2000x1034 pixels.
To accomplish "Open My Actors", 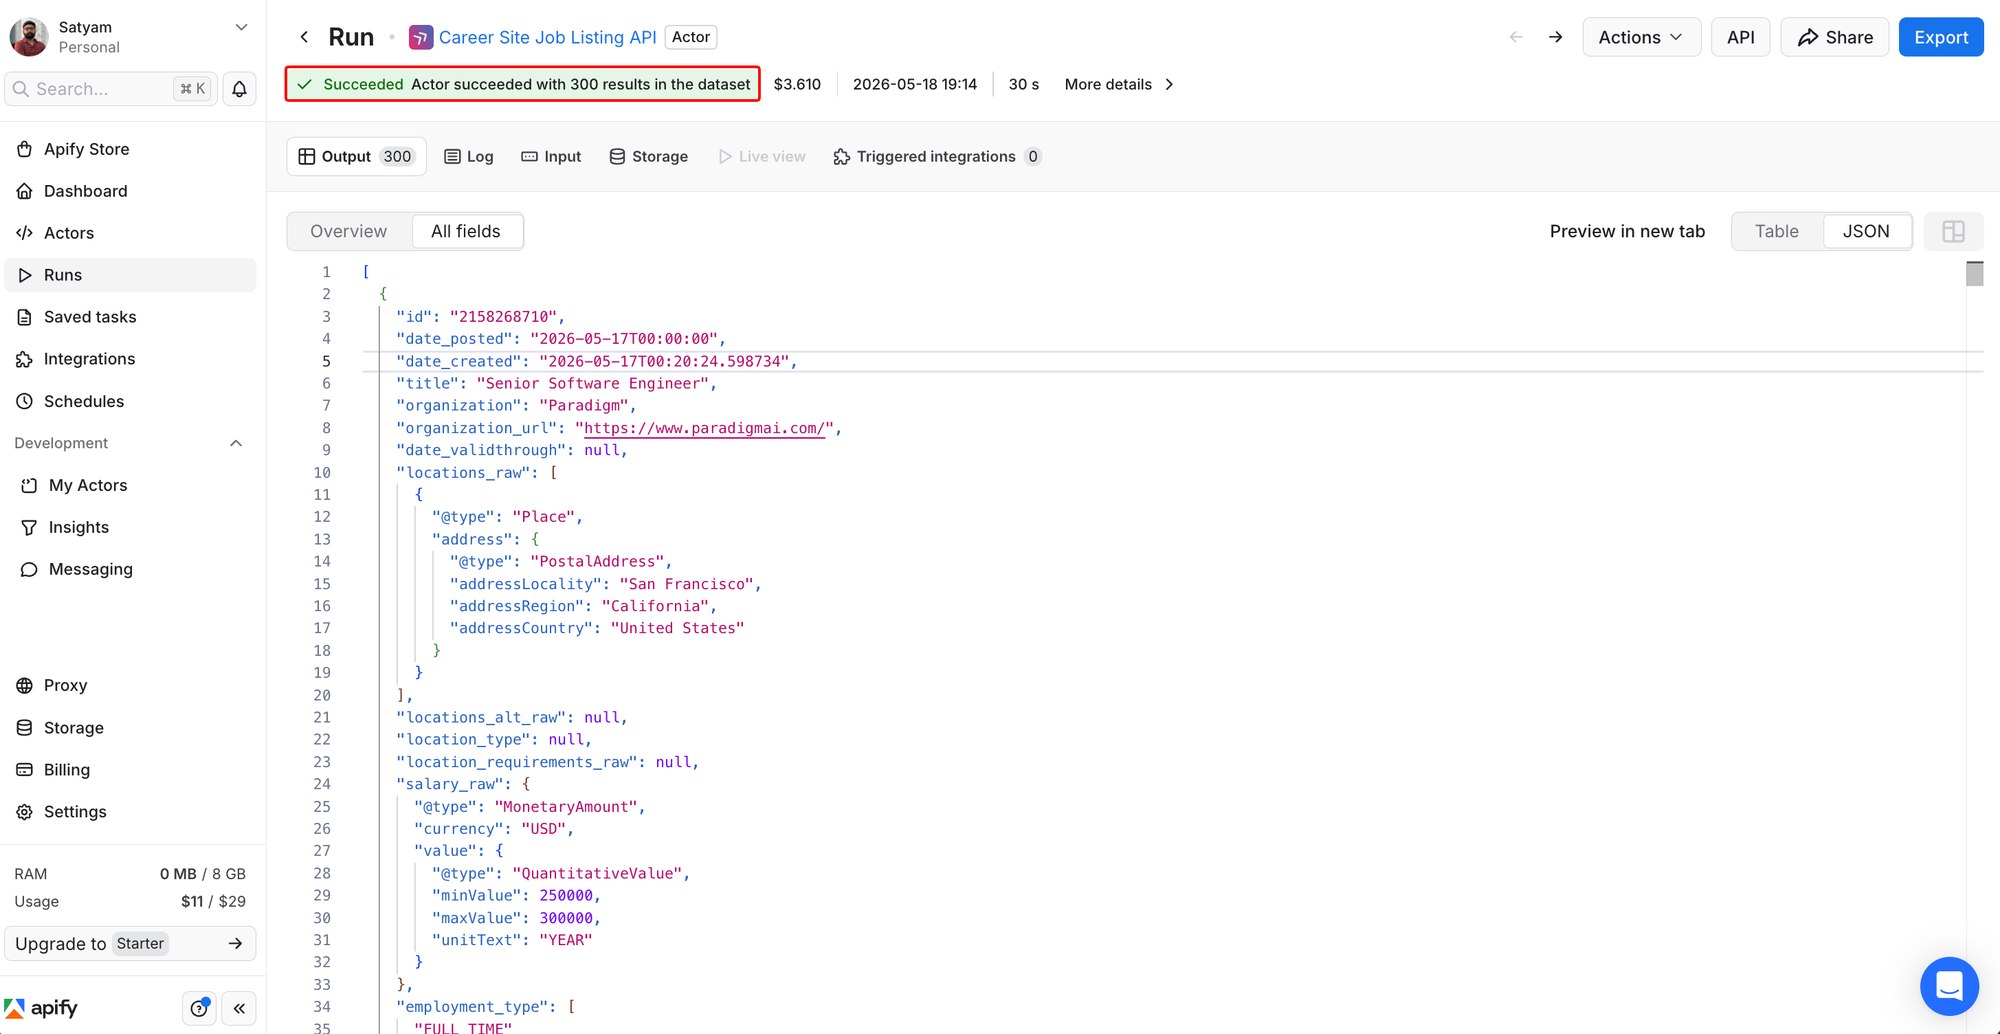I will pyautogui.click(x=130, y=485).
